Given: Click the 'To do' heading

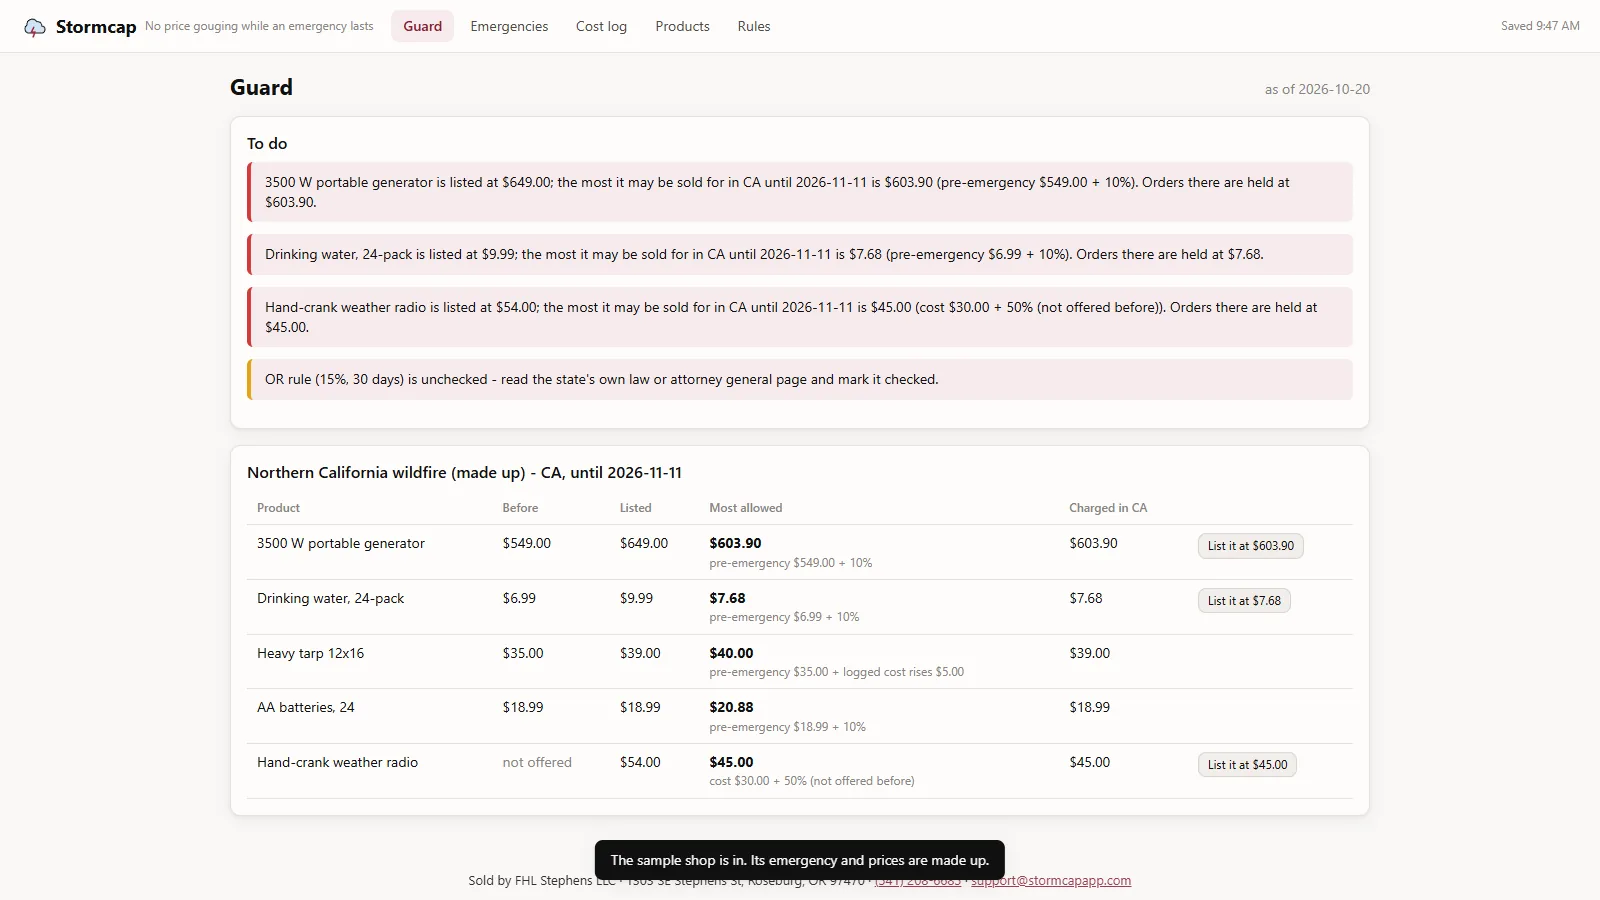Looking at the screenshot, I should (x=267, y=144).
